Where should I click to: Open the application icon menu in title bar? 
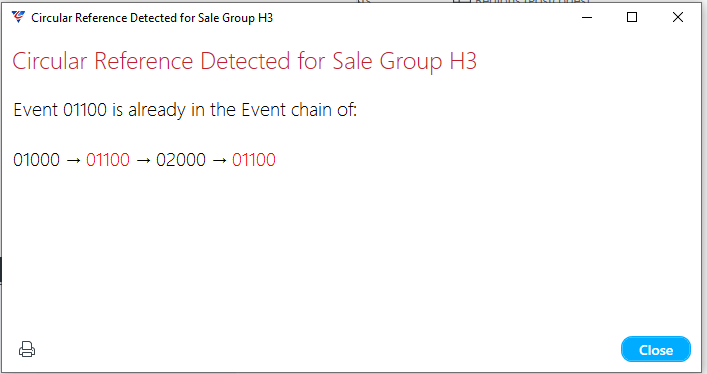point(18,17)
